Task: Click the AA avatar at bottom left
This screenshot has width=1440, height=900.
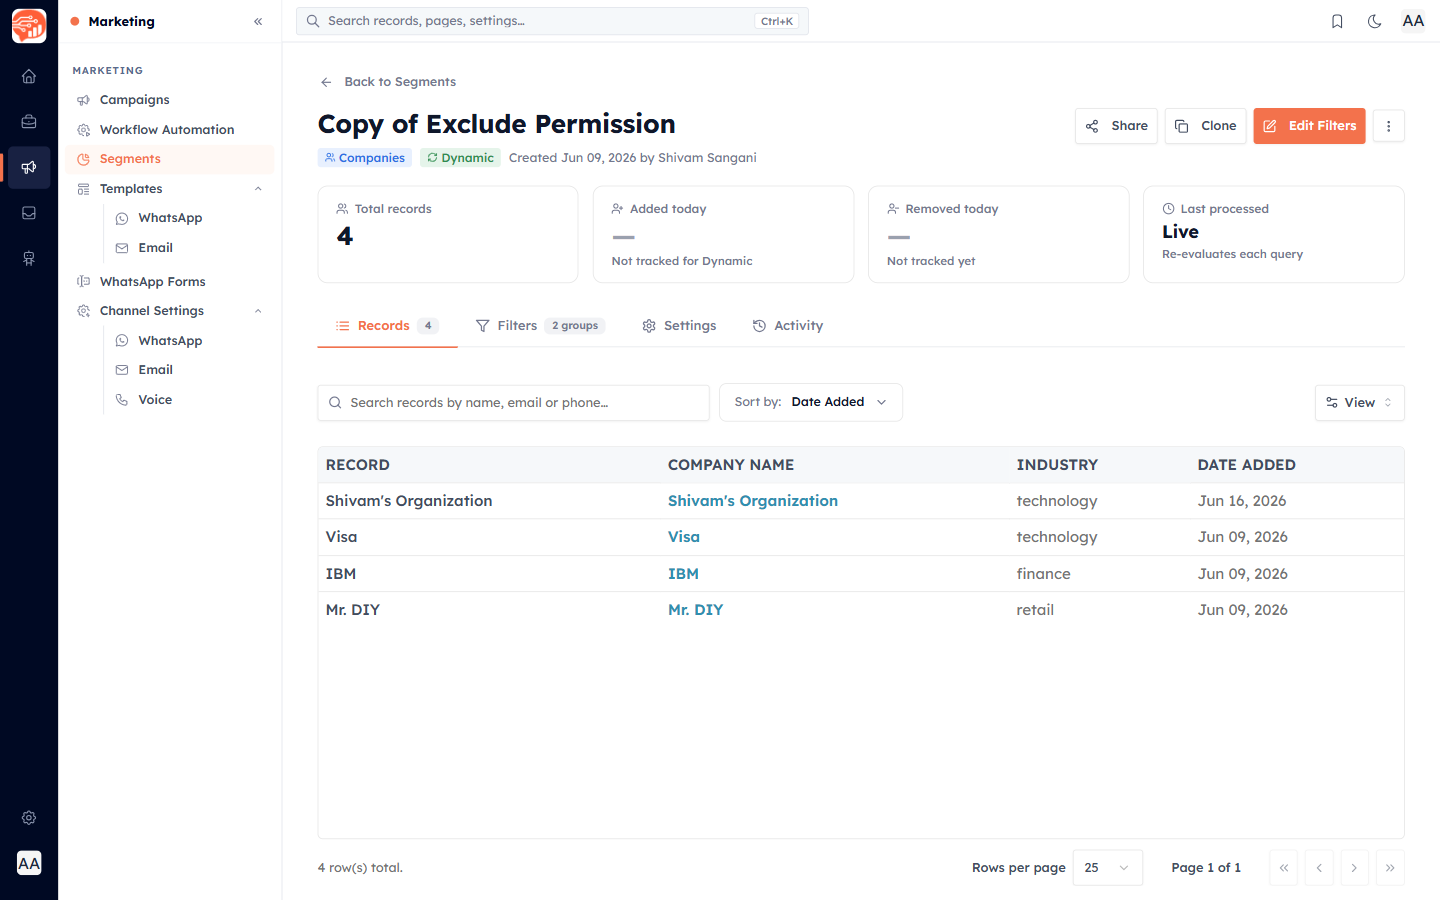Action: pos(29,863)
